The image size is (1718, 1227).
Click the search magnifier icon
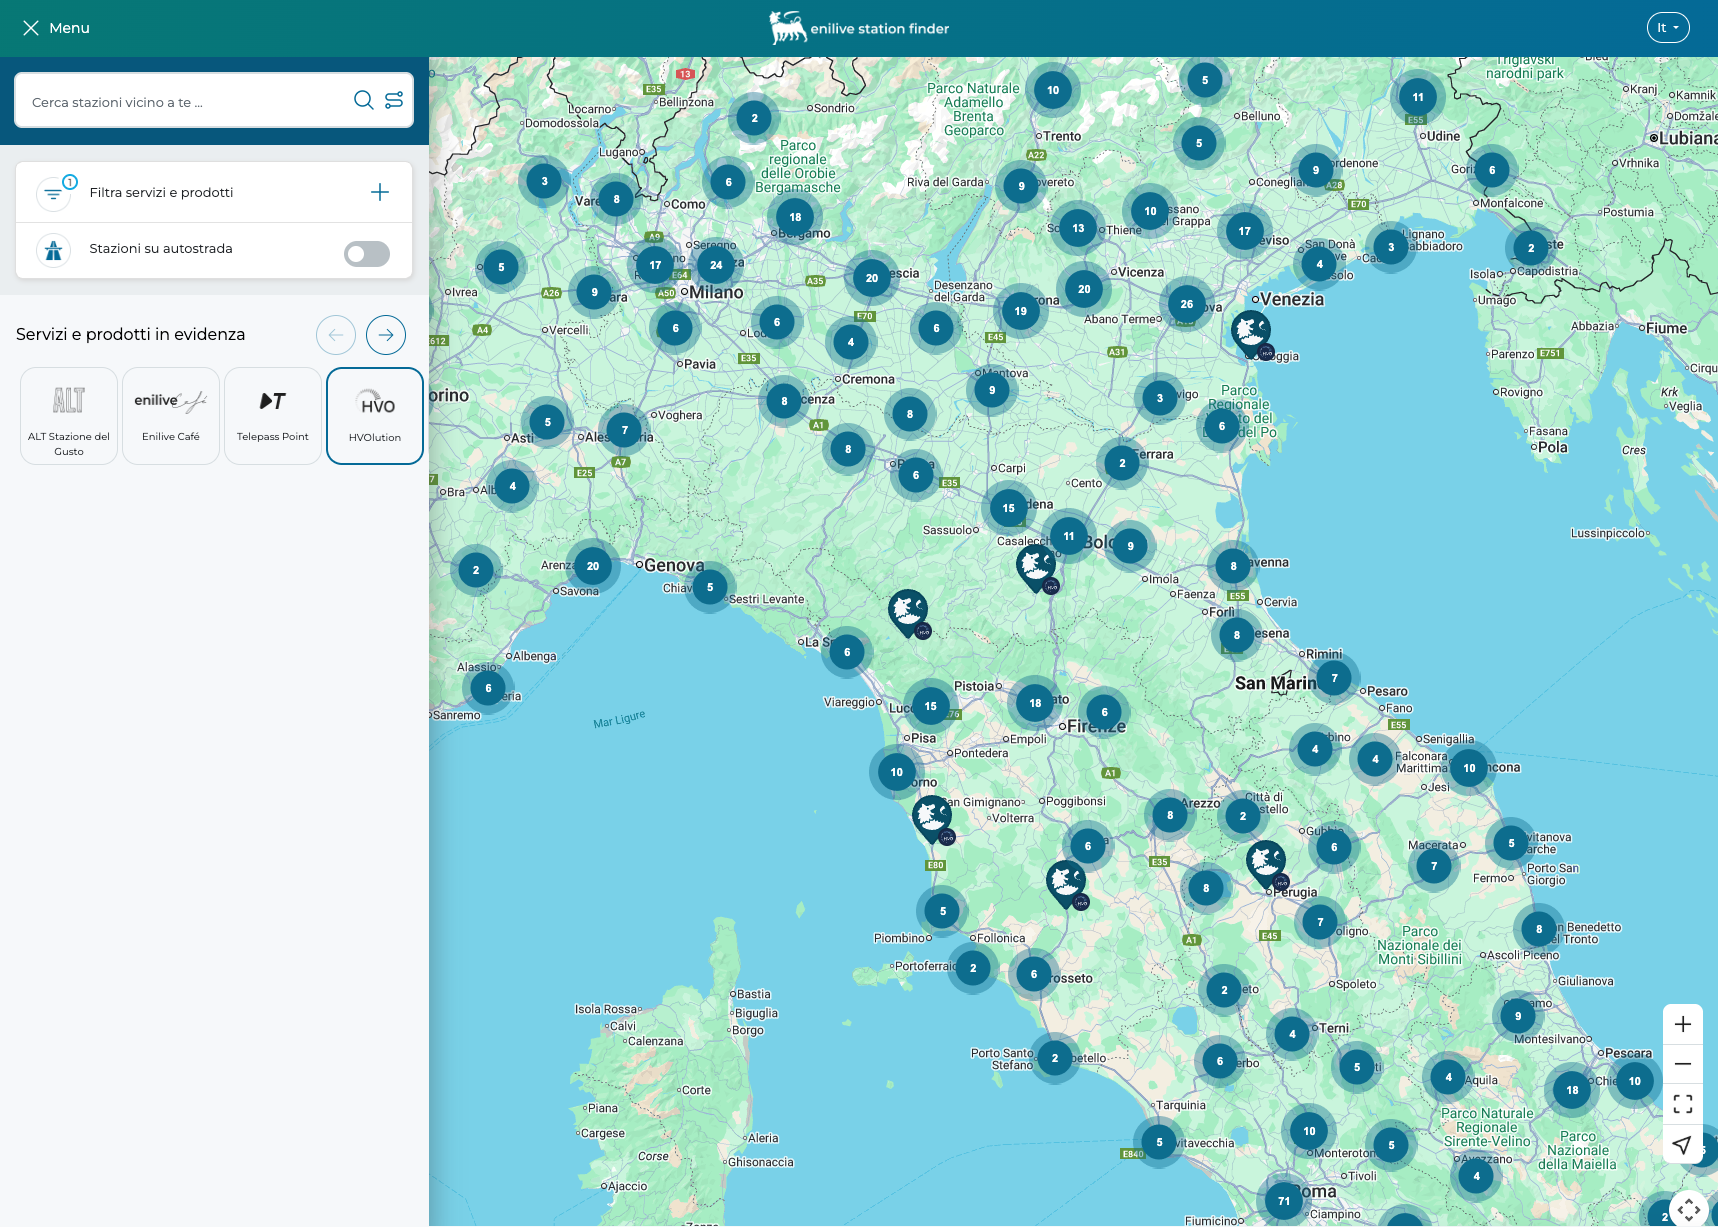click(x=363, y=100)
